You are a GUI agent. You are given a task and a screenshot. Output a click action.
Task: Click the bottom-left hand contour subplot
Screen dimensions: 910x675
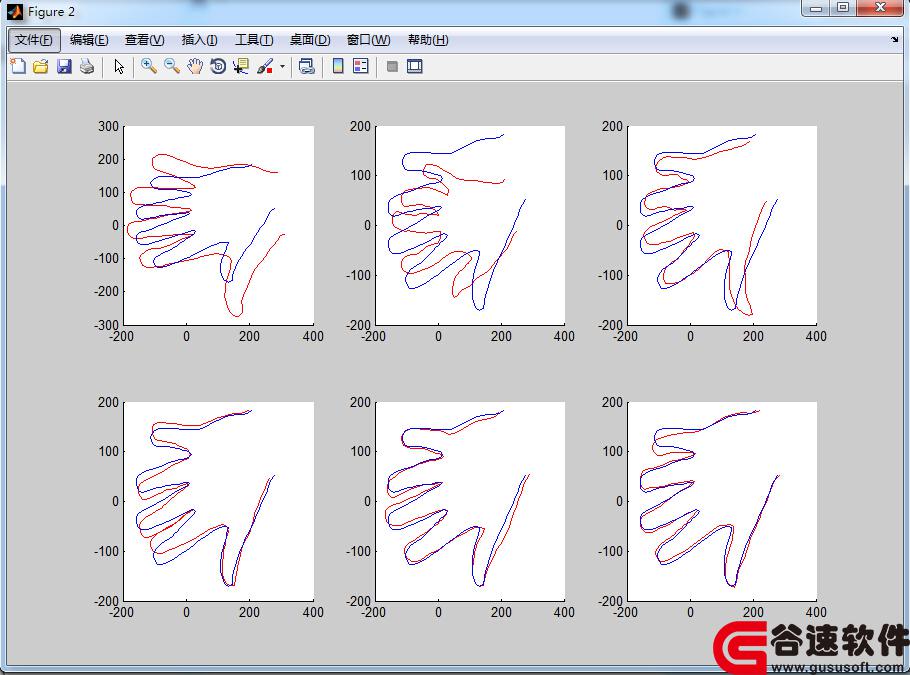pyautogui.click(x=219, y=501)
